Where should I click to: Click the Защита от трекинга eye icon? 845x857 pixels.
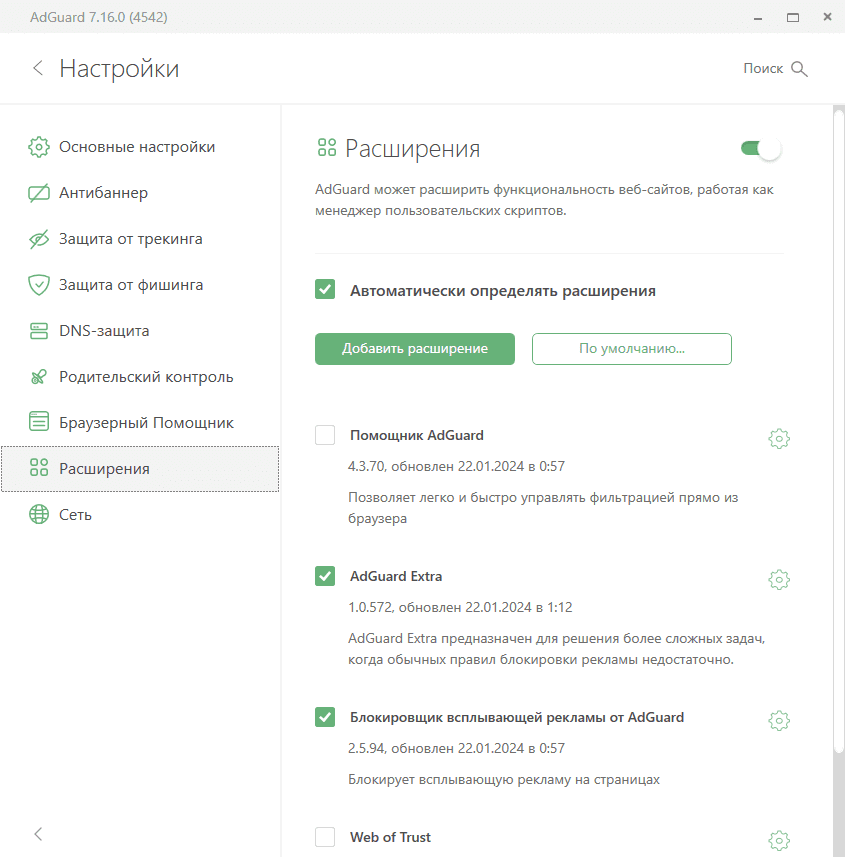tap(39, 239)
